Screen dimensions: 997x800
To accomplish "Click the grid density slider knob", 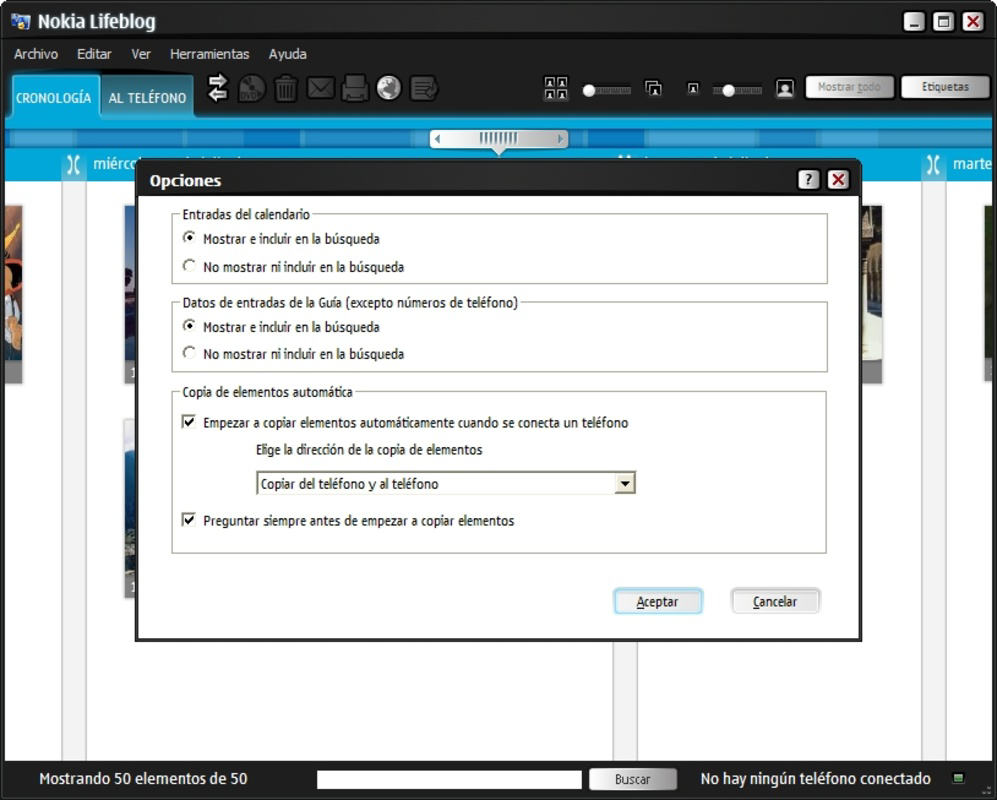I will [x=589, y=90].
